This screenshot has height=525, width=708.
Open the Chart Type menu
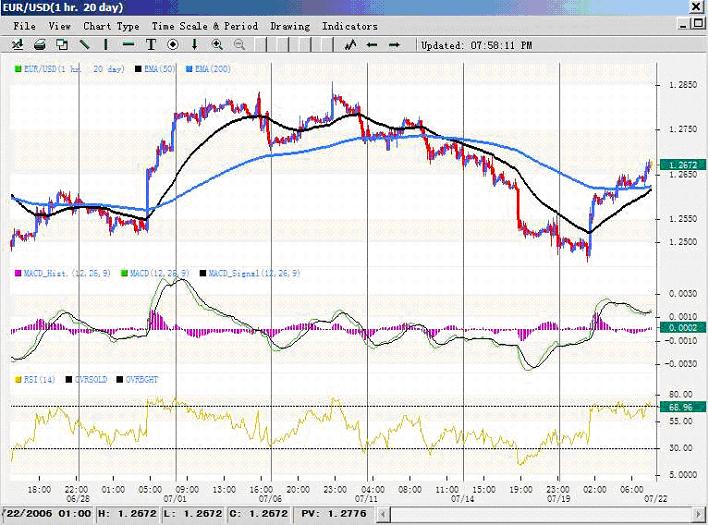point(111,26)
